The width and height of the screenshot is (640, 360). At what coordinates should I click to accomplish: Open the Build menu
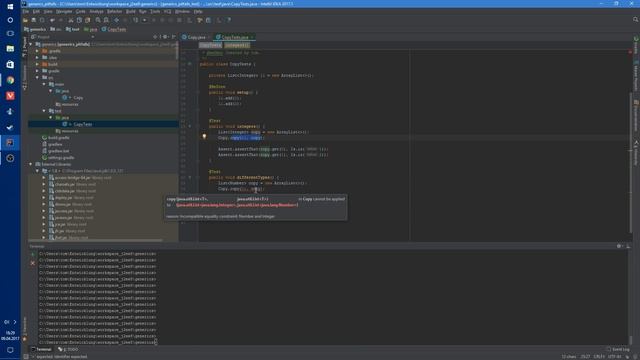pyautogui.click(x=131, y=11)
